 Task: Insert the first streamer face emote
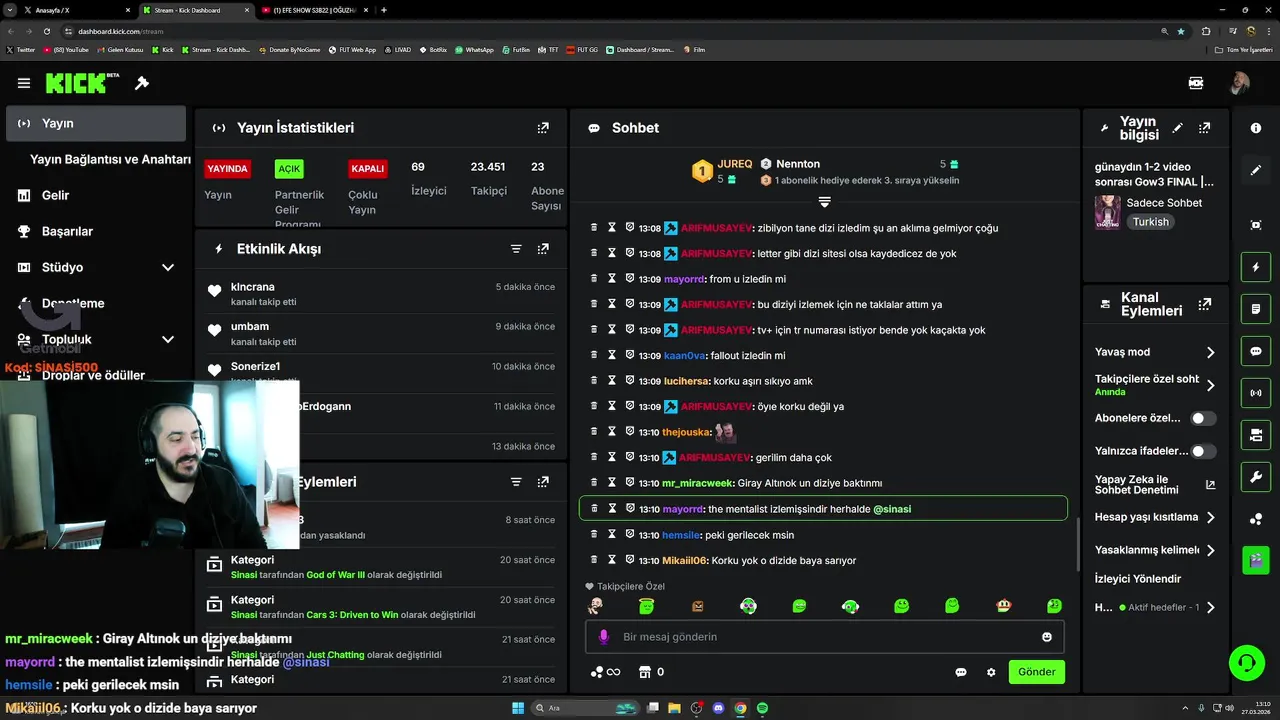coord(595,606)
